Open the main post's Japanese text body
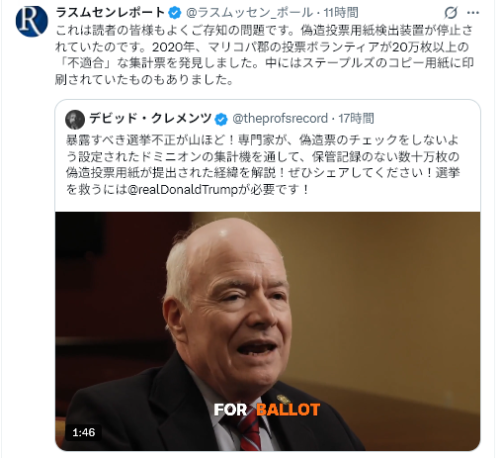The width and height of the screenshot is (500, 458). pyautogui.click(x=264, y=55)
